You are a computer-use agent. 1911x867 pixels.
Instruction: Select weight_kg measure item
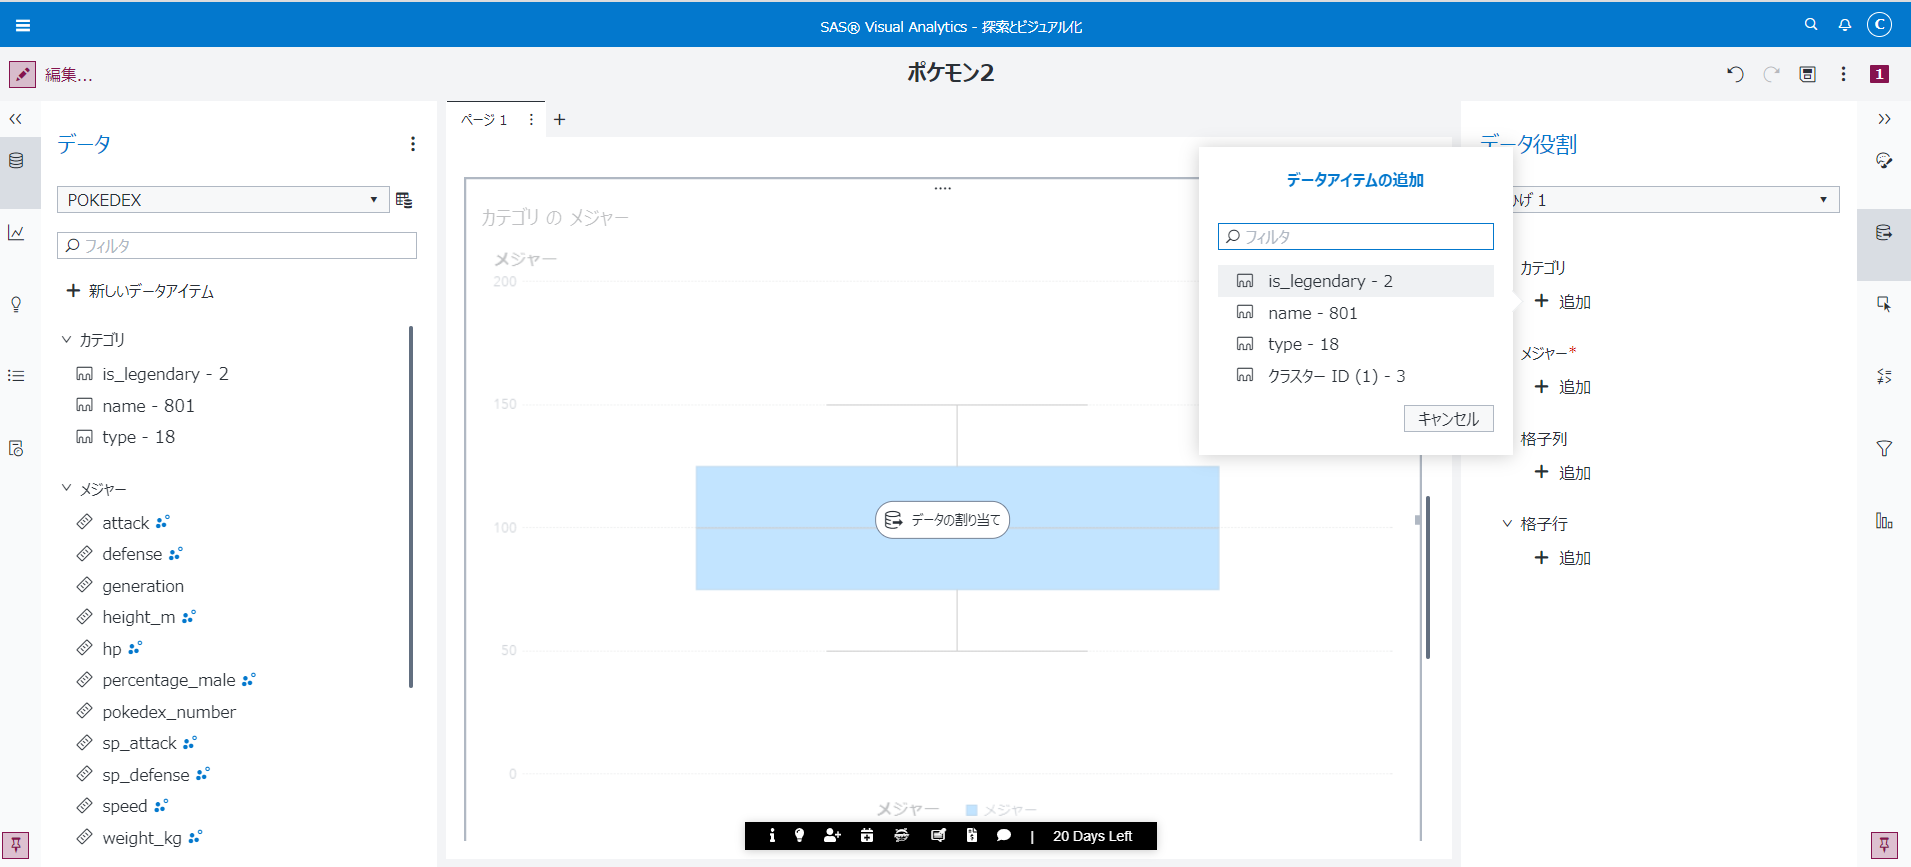(140, 838)
